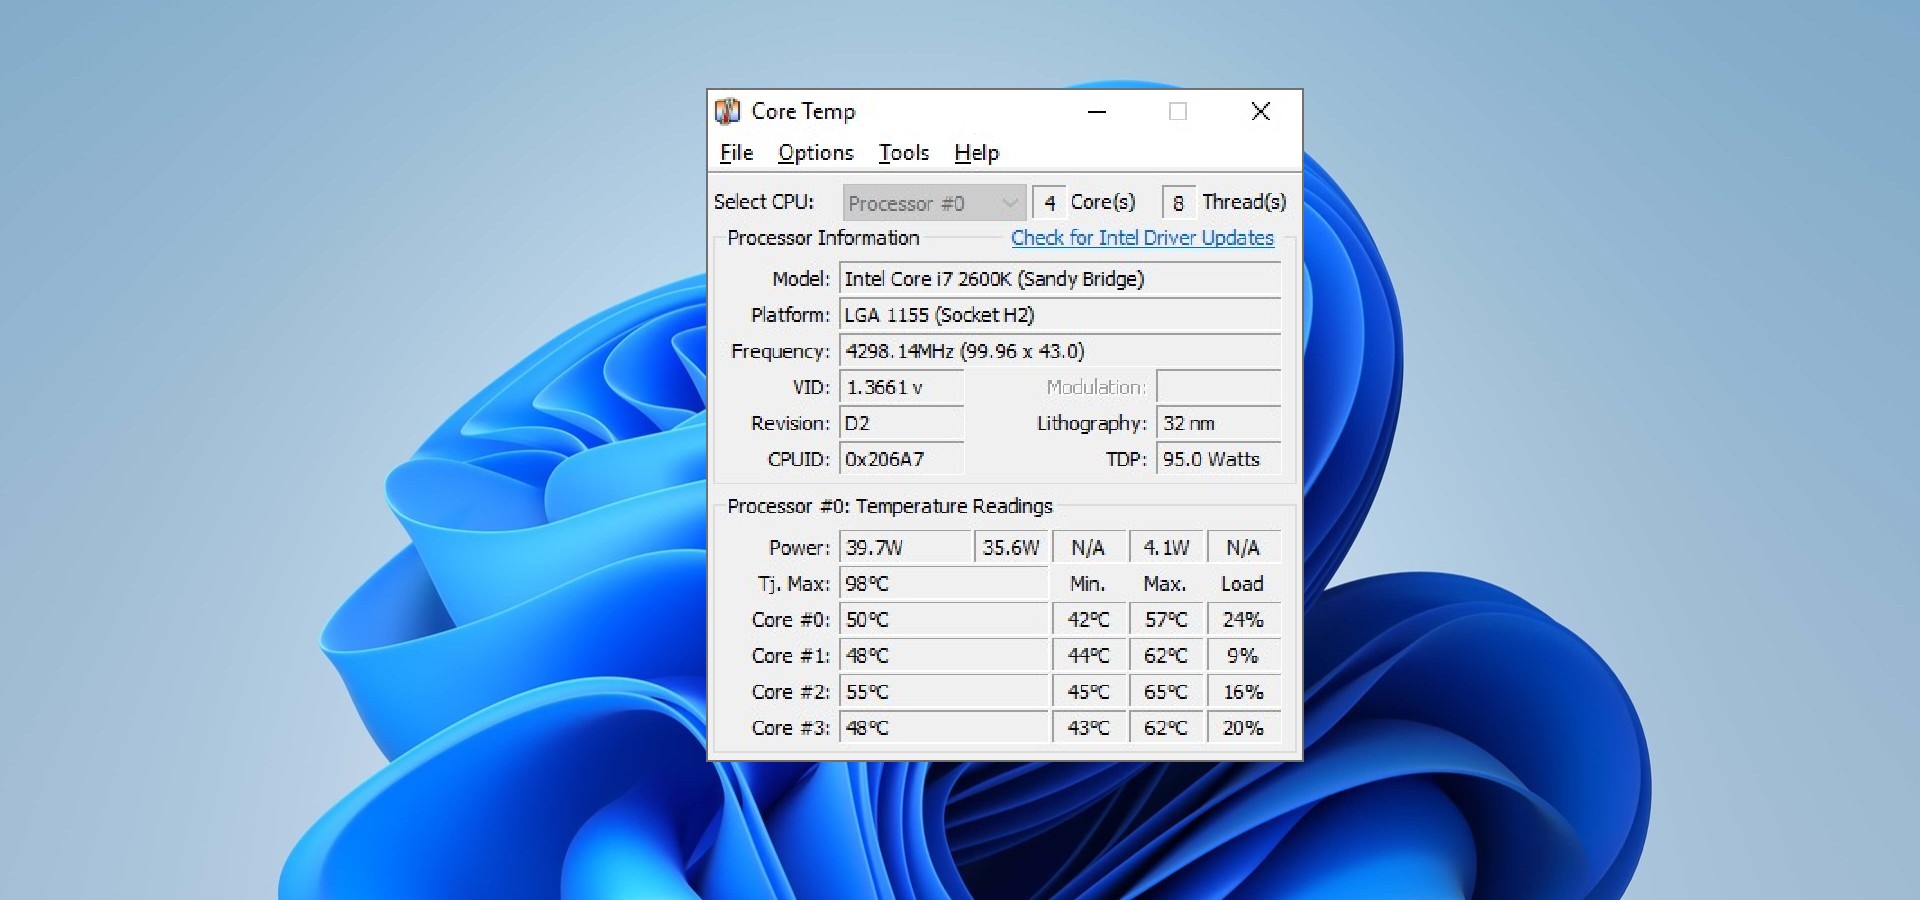Open the File menu
Screen dimensions: 1920x900
coord(736,153)
